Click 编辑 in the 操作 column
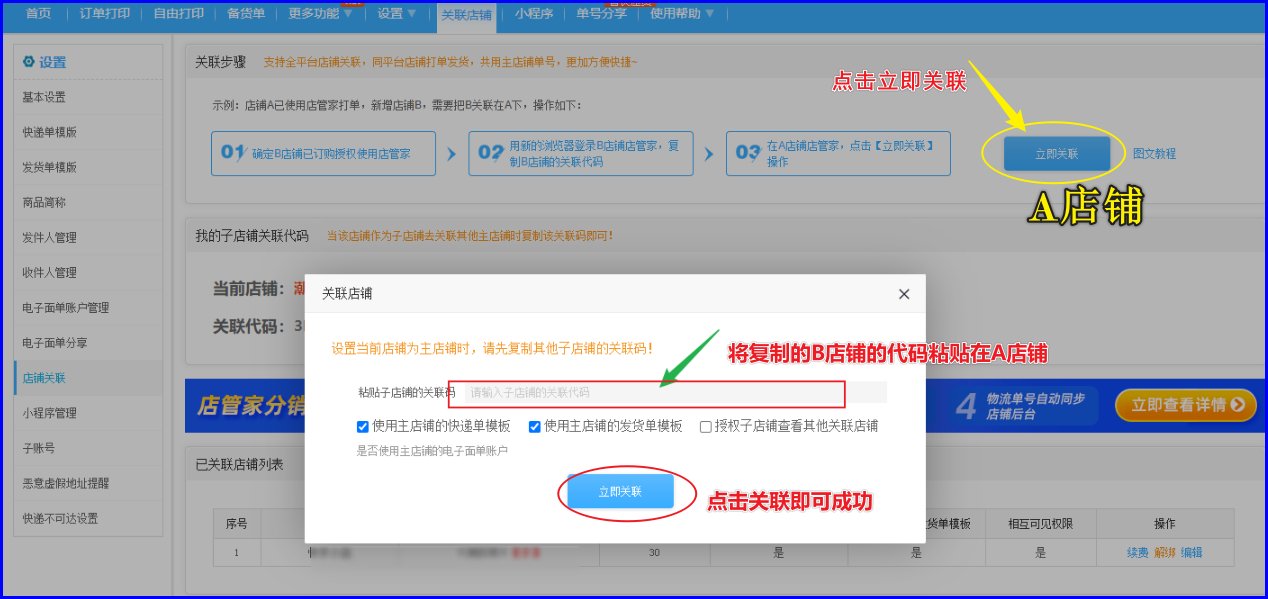Image resolution: width=1268 pixels, height=599 pixels. click(1191, 552)
